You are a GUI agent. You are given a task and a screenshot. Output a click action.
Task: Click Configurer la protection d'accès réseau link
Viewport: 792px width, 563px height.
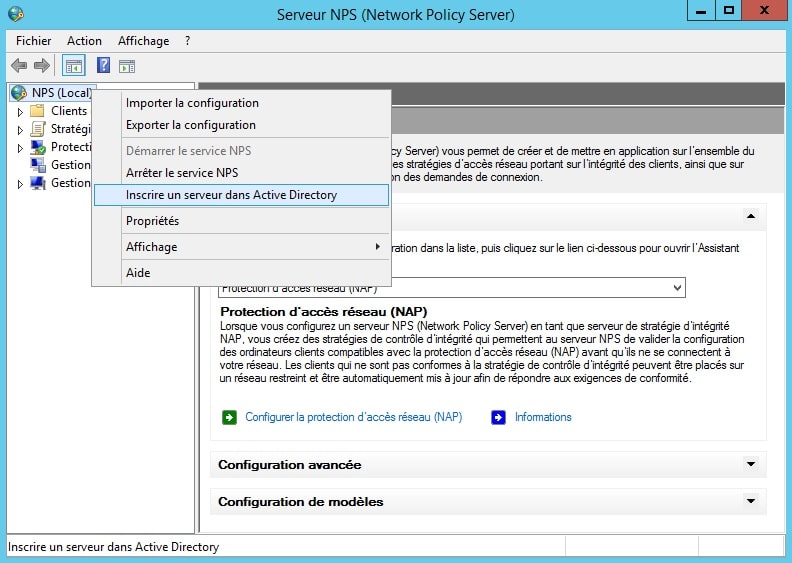click(x=354, y=417)
